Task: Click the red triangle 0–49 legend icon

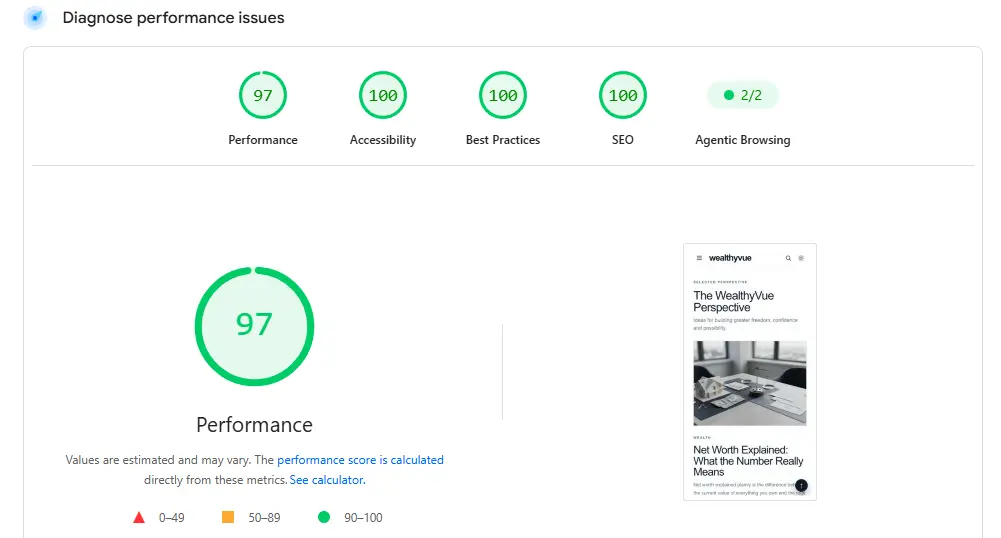Action: pos(139,518)
